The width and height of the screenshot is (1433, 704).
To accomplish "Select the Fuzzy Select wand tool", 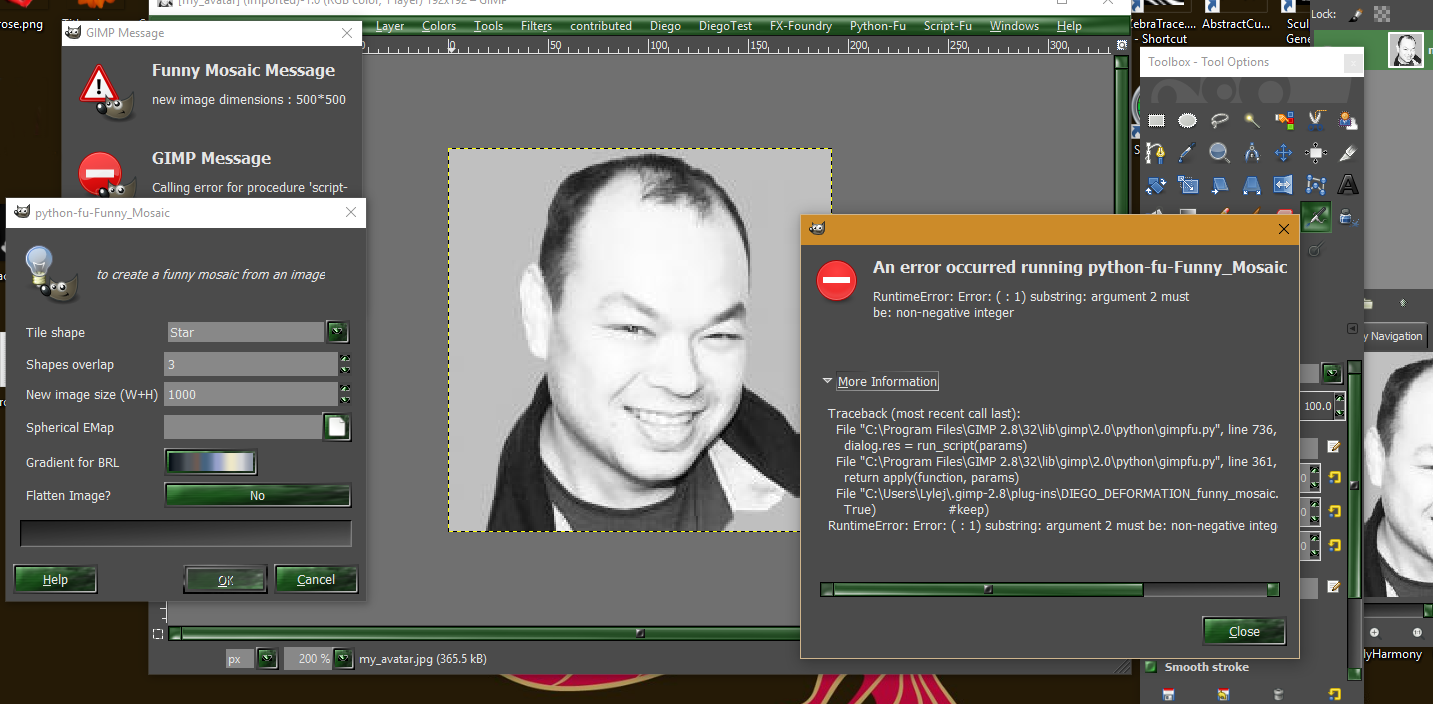I will pos(1251,121).
